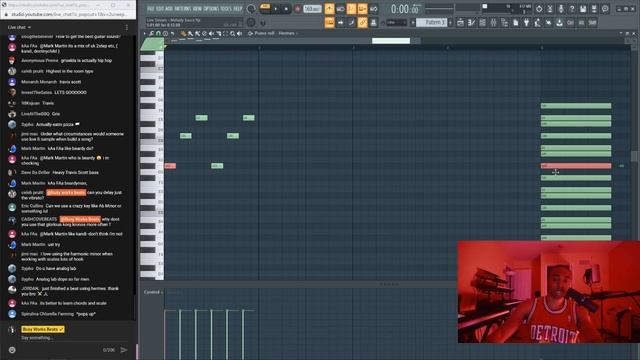Open the Piano roll view from top toolbar
This screenshot has width=640, height=360.
pos(472,22)
